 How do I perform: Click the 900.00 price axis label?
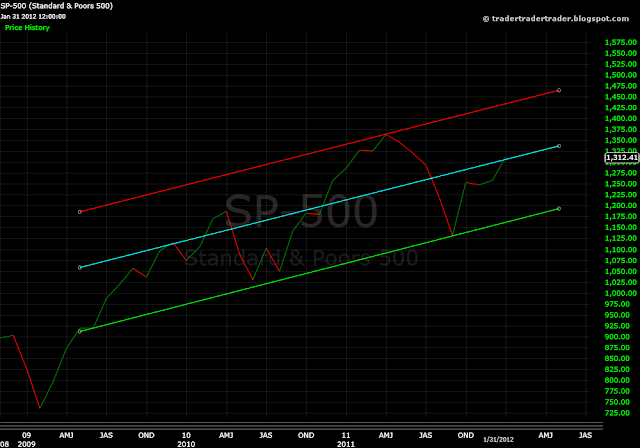click(617, 337)
